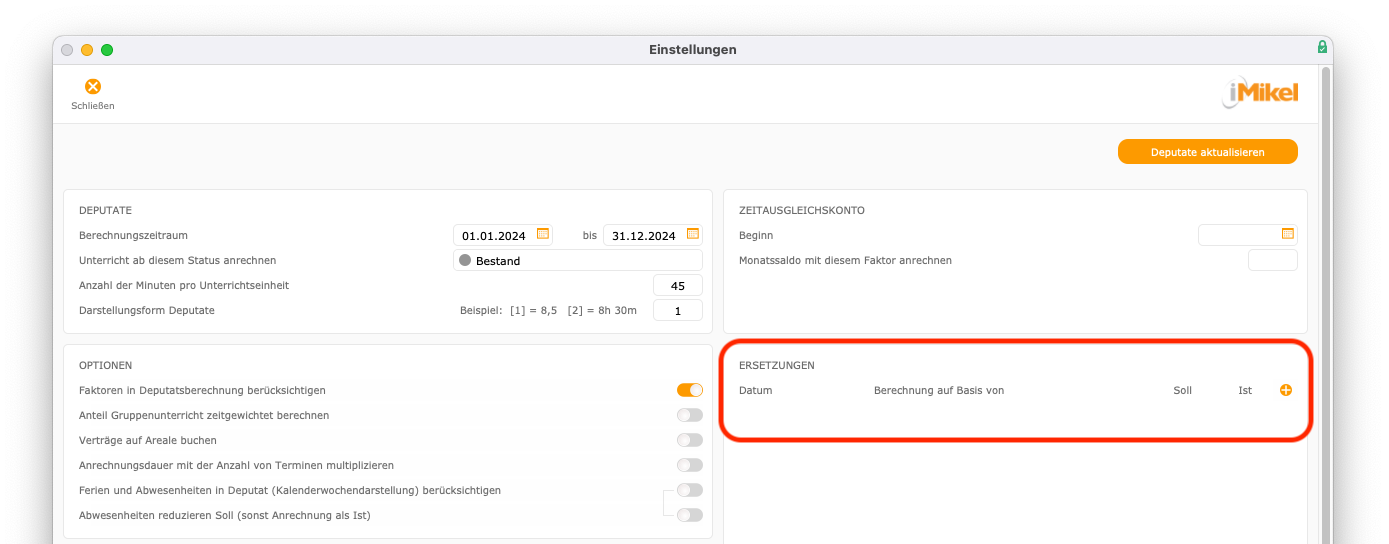Click the Monatssaldo Faktor input field
This screenshot has height=544, width=1389.
pyautogui.click(x=1273, y=260)
